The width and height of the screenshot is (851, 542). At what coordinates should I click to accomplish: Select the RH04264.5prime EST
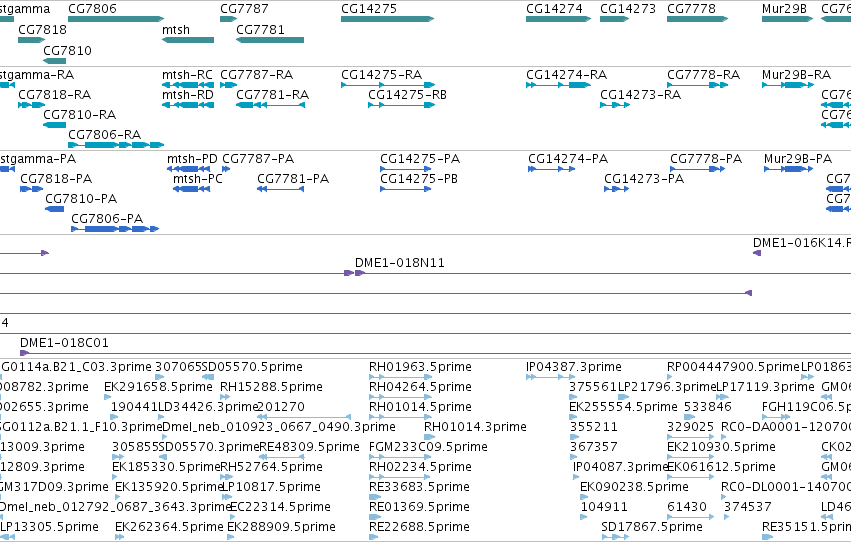click(401, 397)
